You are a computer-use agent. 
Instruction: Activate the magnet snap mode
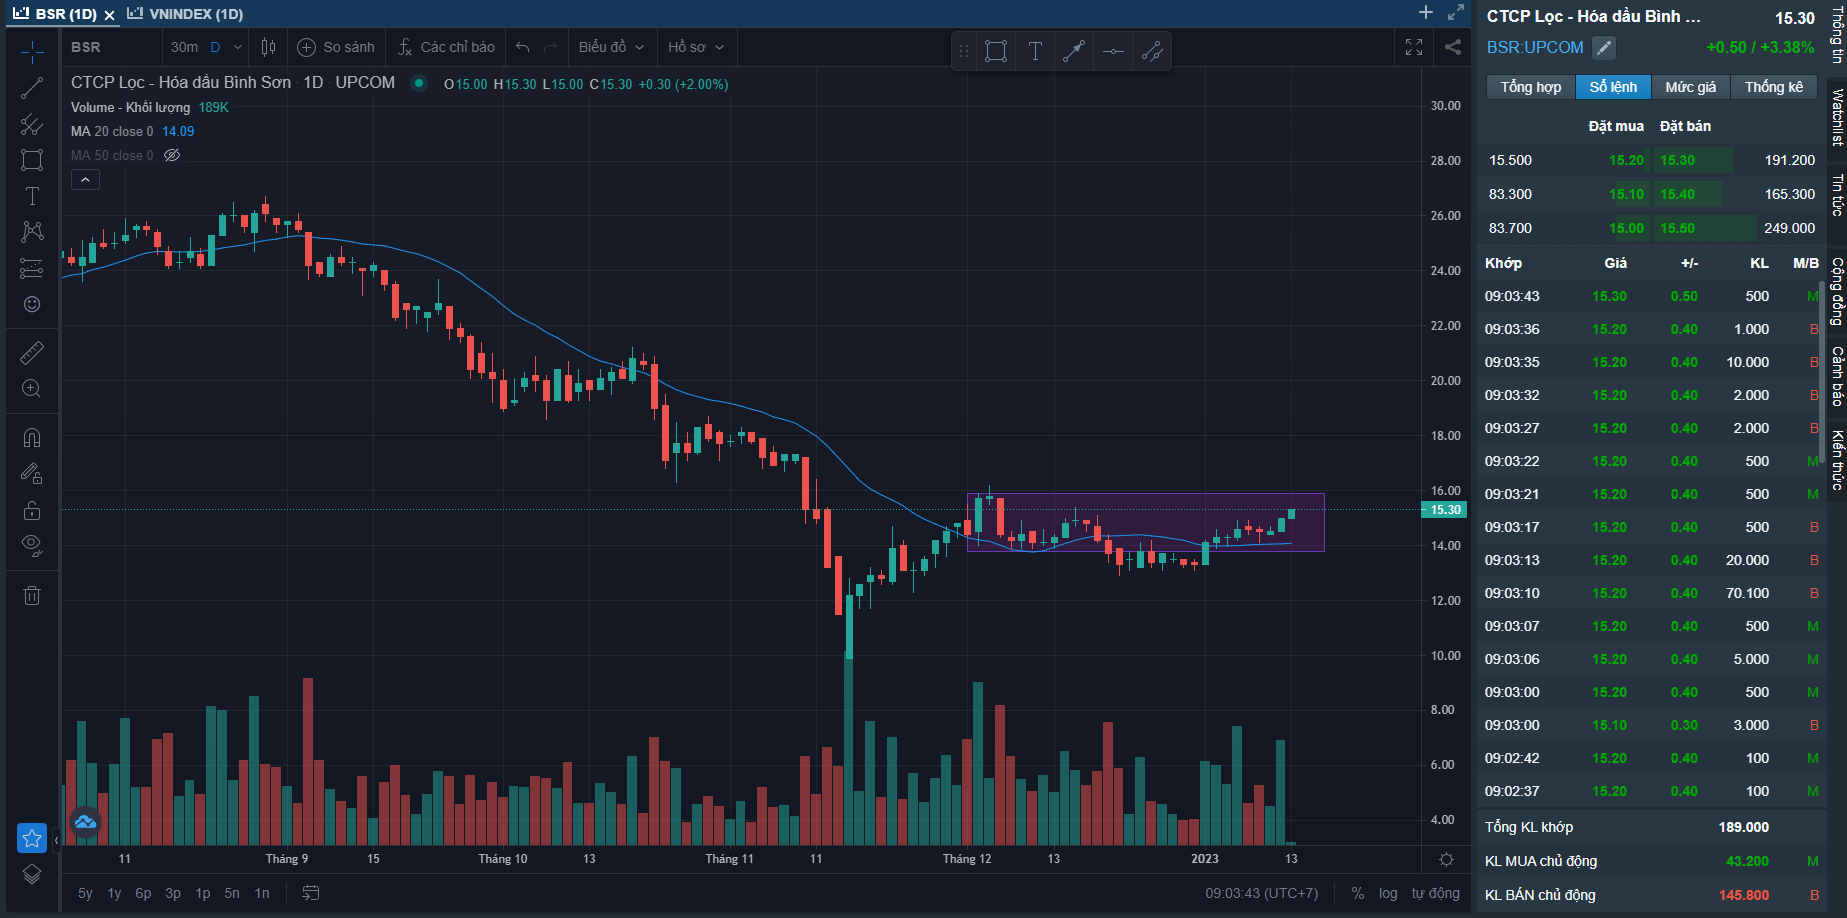pos(32,438)
